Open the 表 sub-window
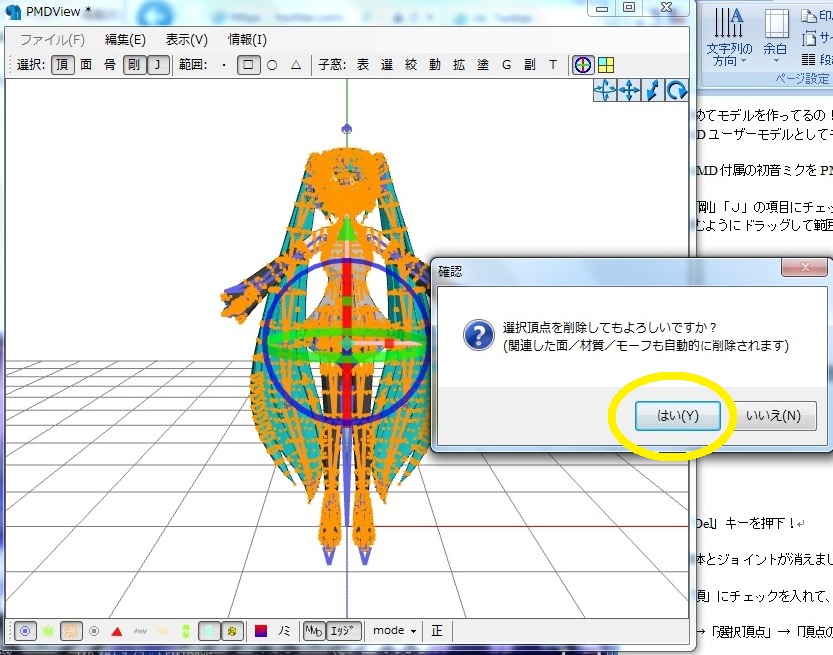The image size is (833, 655). coord(363,65)
